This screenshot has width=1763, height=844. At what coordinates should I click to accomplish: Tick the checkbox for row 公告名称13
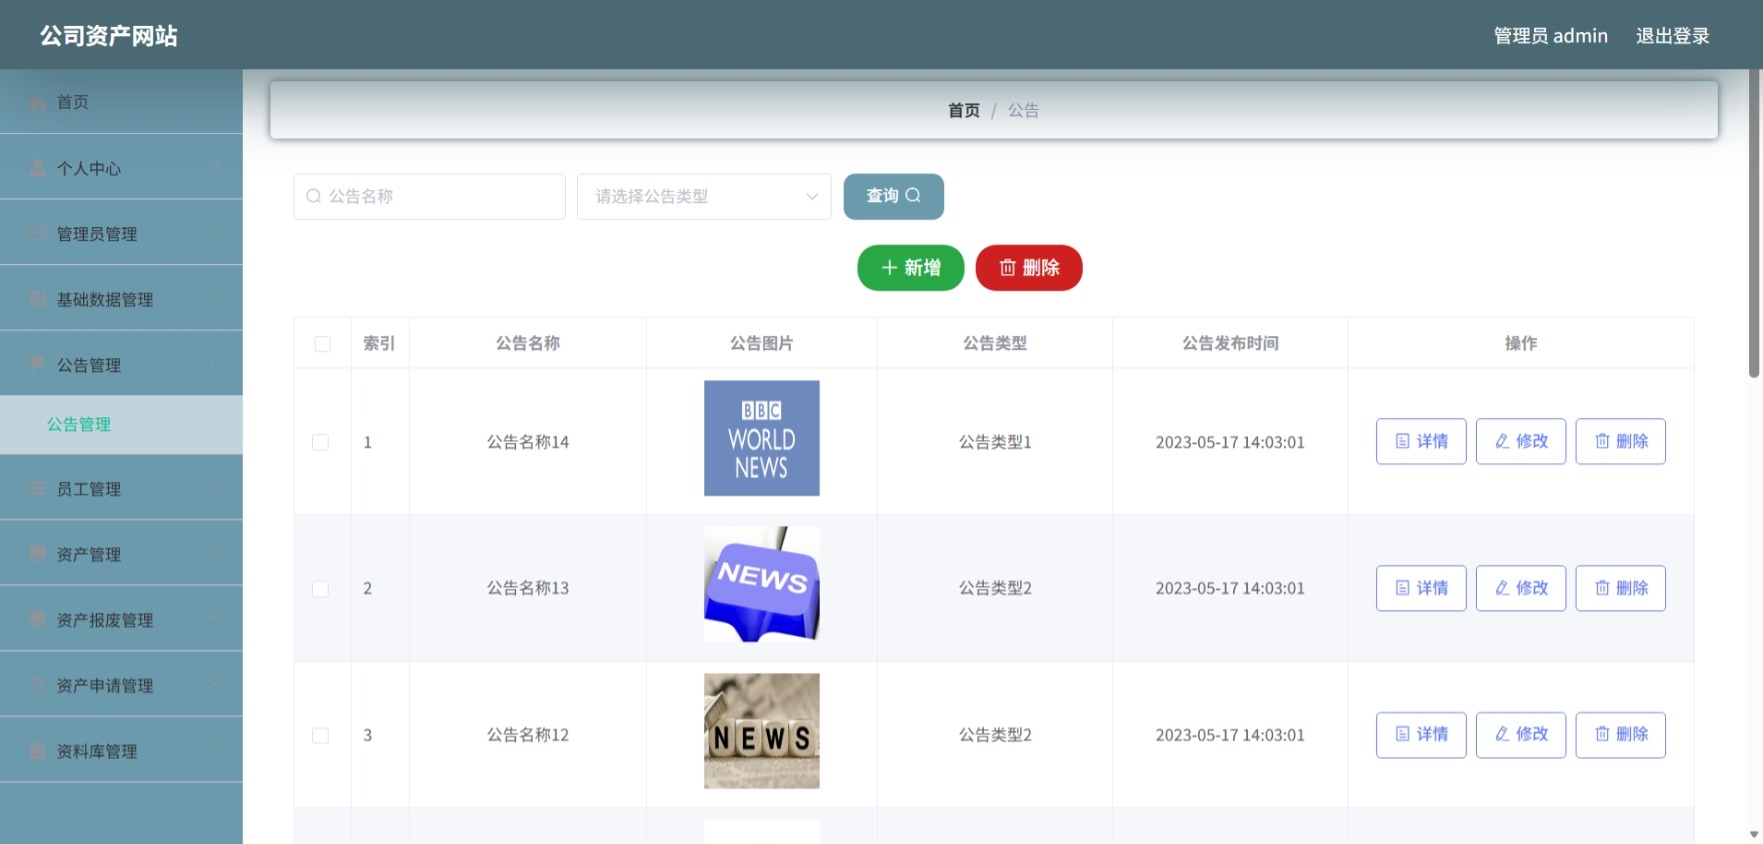[x=320, y=589]
